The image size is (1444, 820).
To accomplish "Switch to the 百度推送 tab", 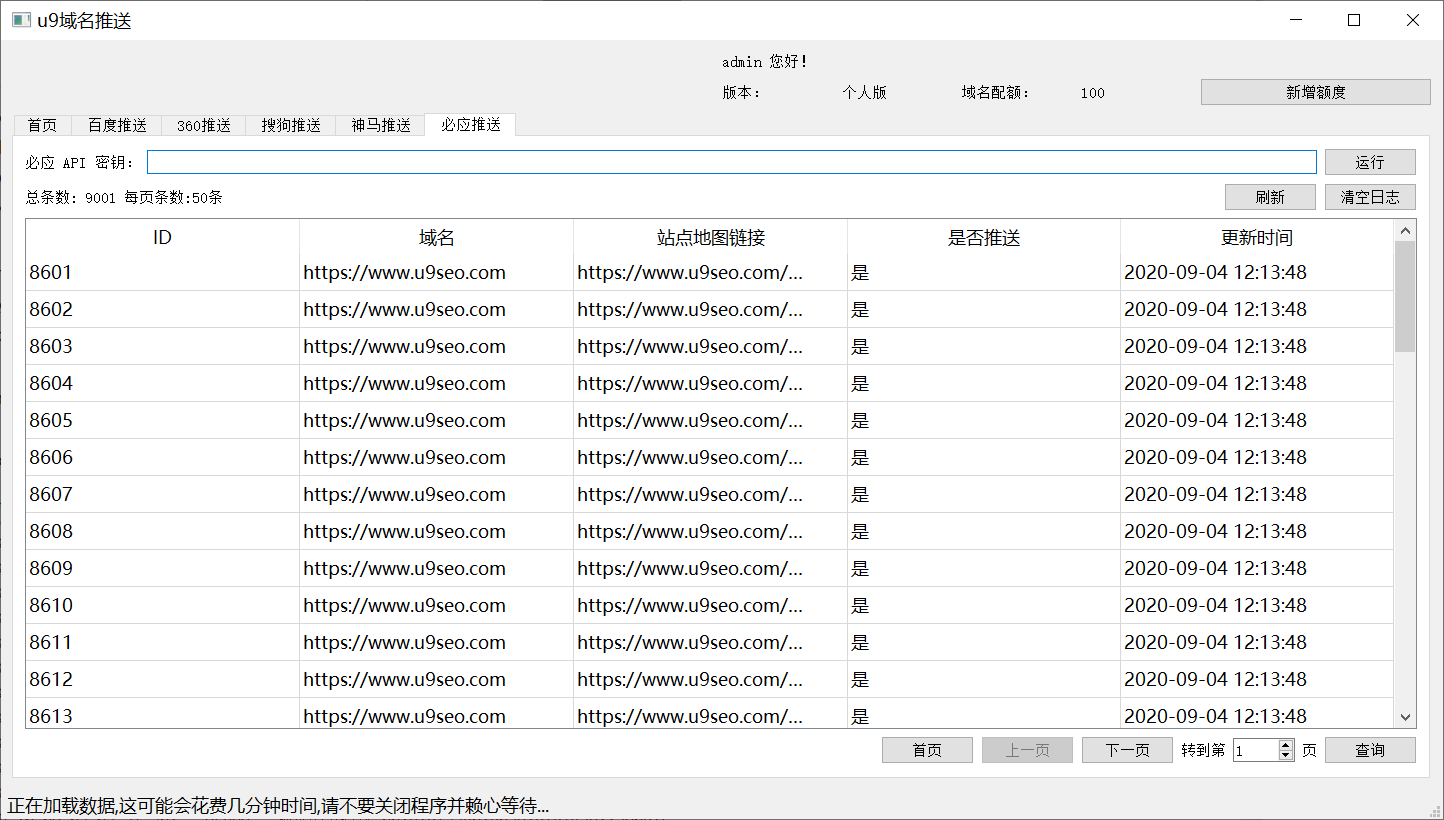I will [x=117, y=125].
